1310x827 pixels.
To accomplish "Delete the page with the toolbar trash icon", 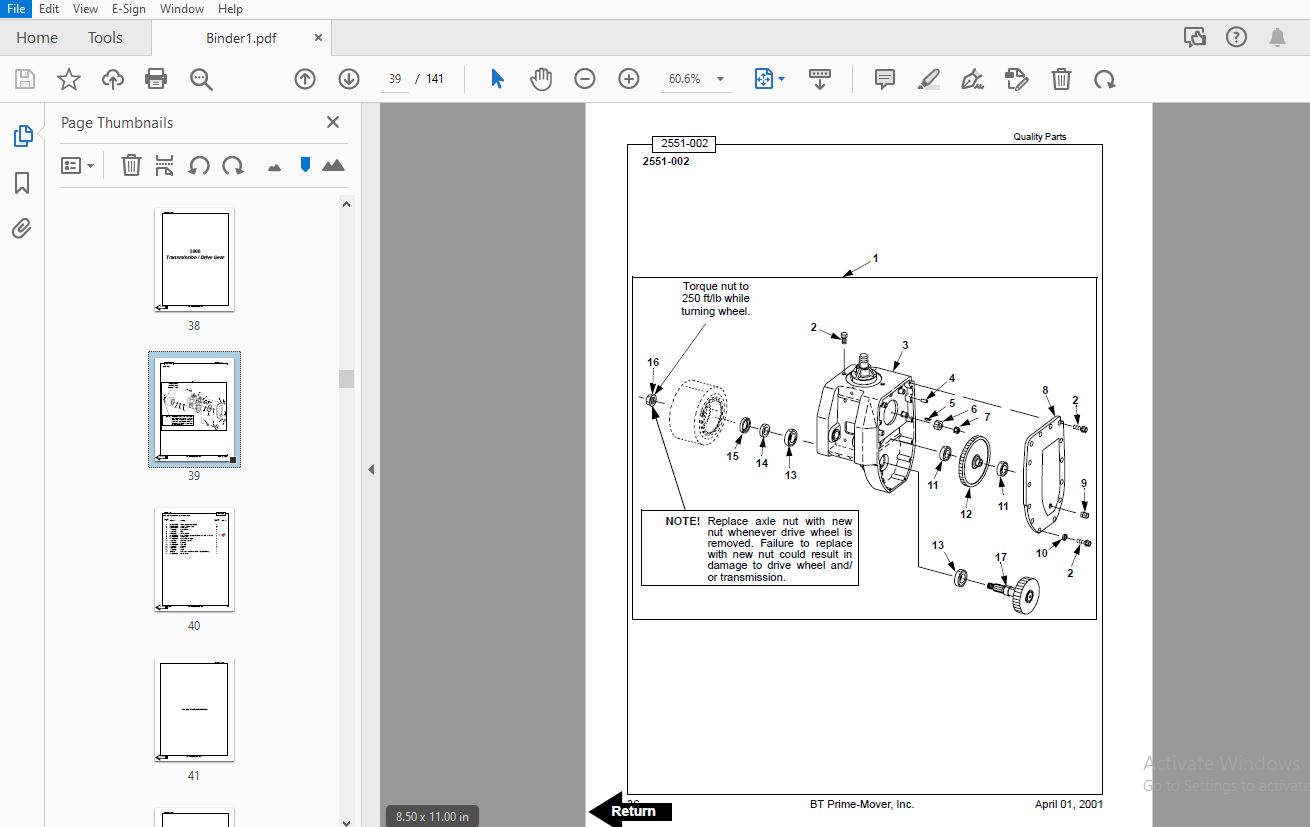I will [x=1061, y=79].
